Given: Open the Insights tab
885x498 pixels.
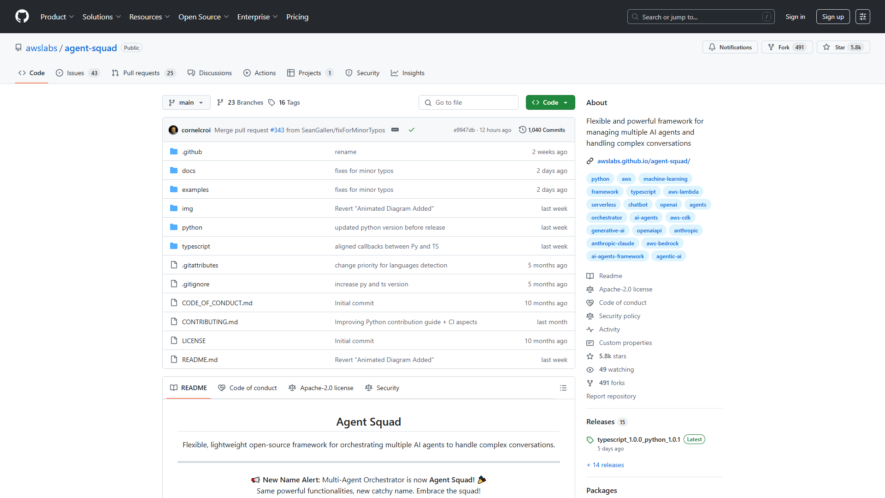Looking at the screenshot, I should pos(408,73).
